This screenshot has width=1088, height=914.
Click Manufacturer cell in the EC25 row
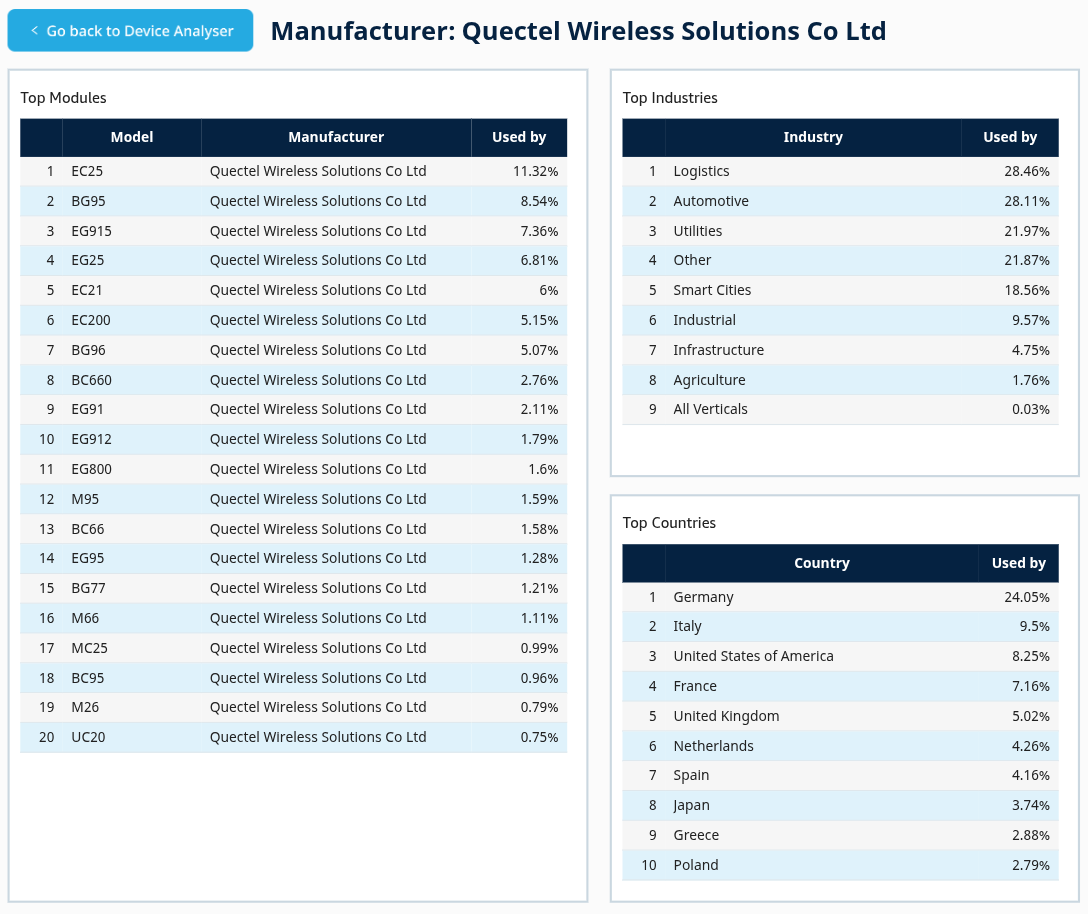336,171
